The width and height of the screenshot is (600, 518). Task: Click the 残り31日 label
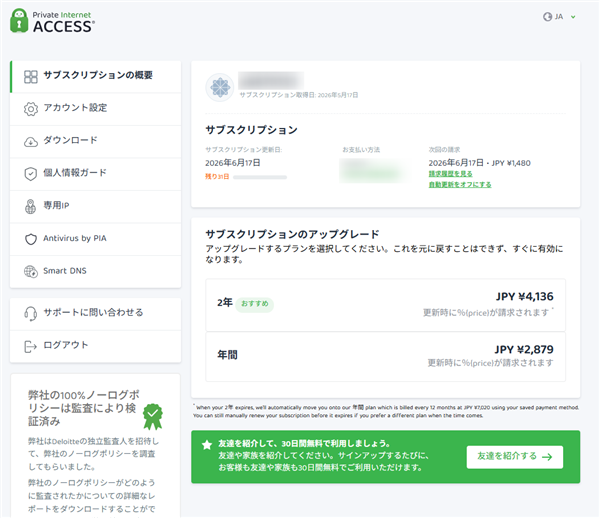217,177
